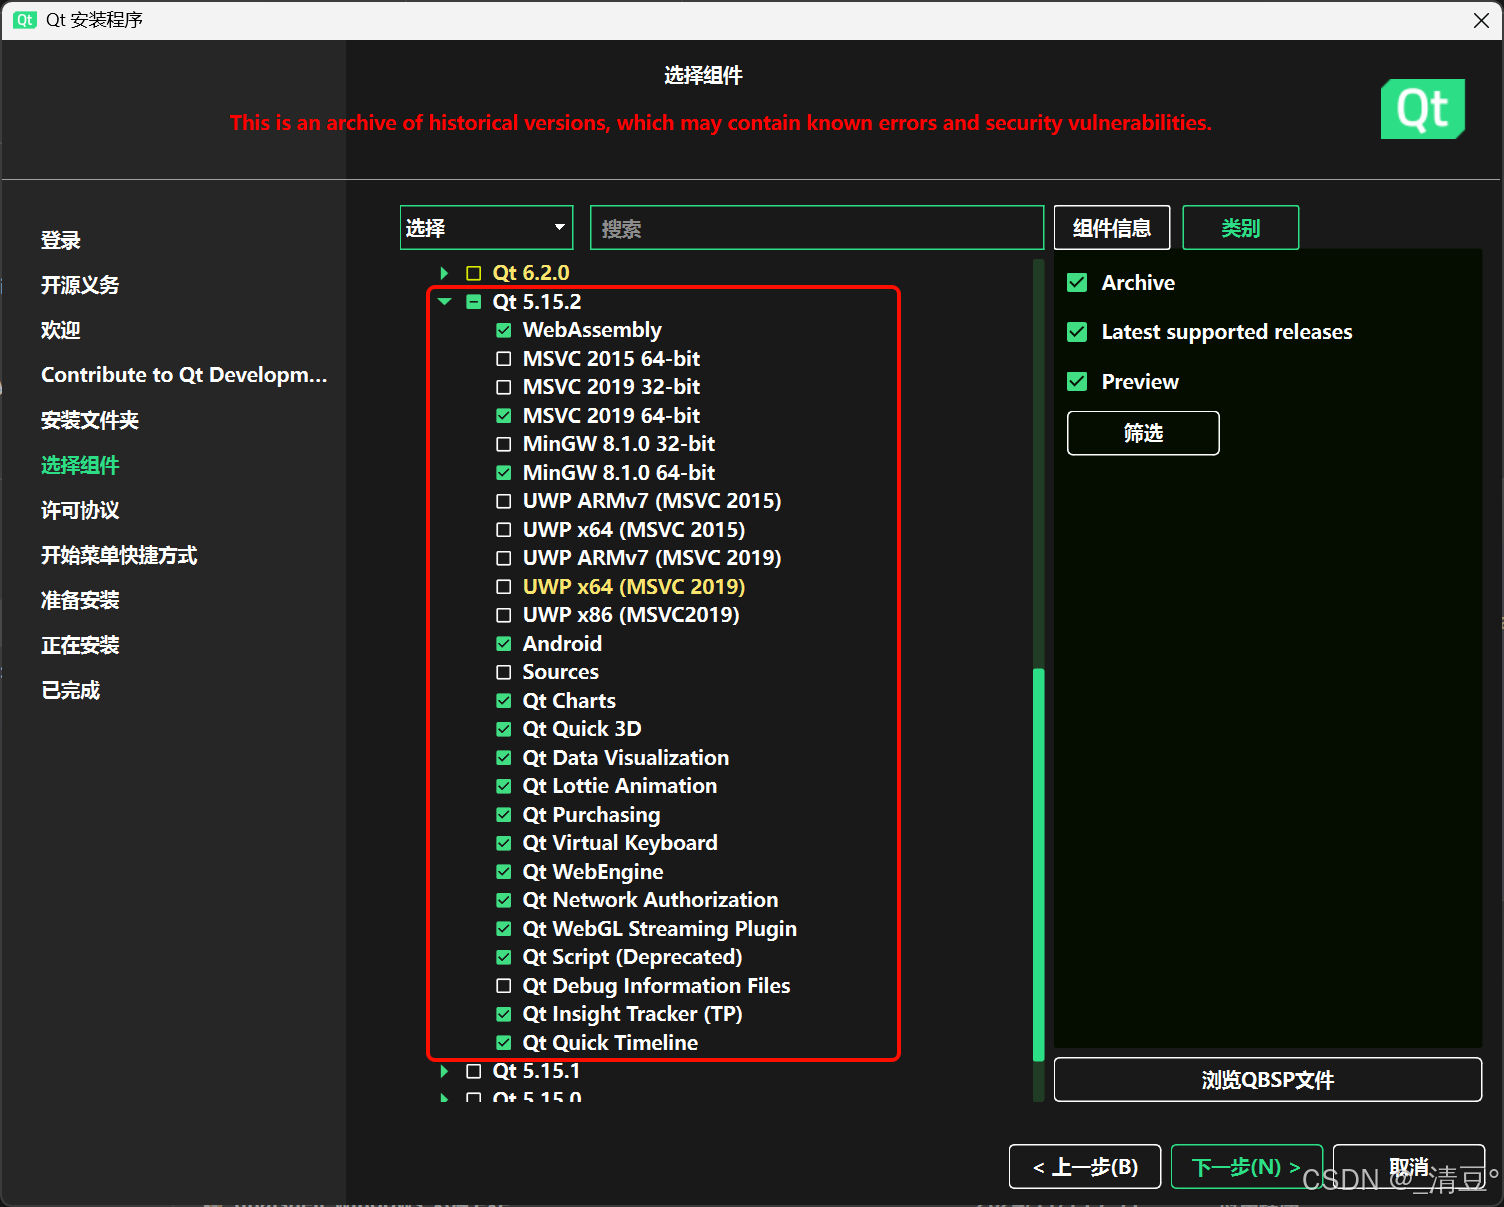Check MSVC 2015 64-bit checkbox
This screenshot has width=1504, height=1207.
(504, 359)
